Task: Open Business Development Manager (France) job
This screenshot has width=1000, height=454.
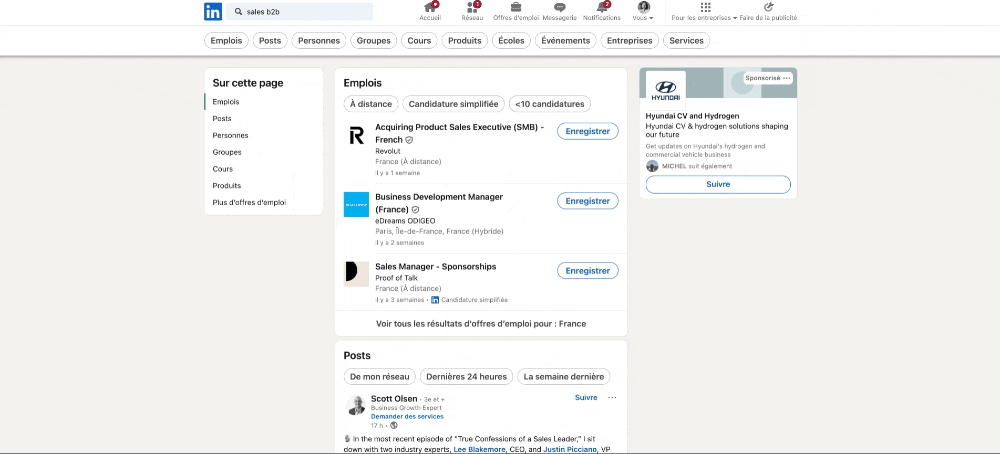Action: tap(439, 203)
